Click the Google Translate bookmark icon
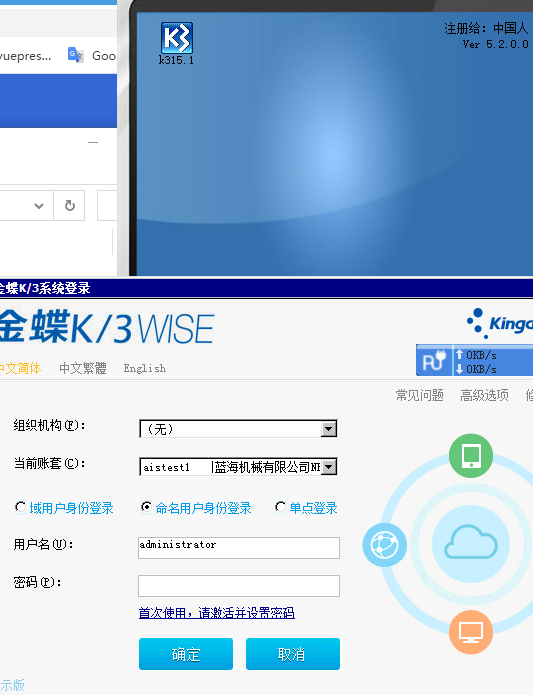Image resolution: width=533 pixels, height=695 pixels. pyautogui.click(x=76, y=55)
